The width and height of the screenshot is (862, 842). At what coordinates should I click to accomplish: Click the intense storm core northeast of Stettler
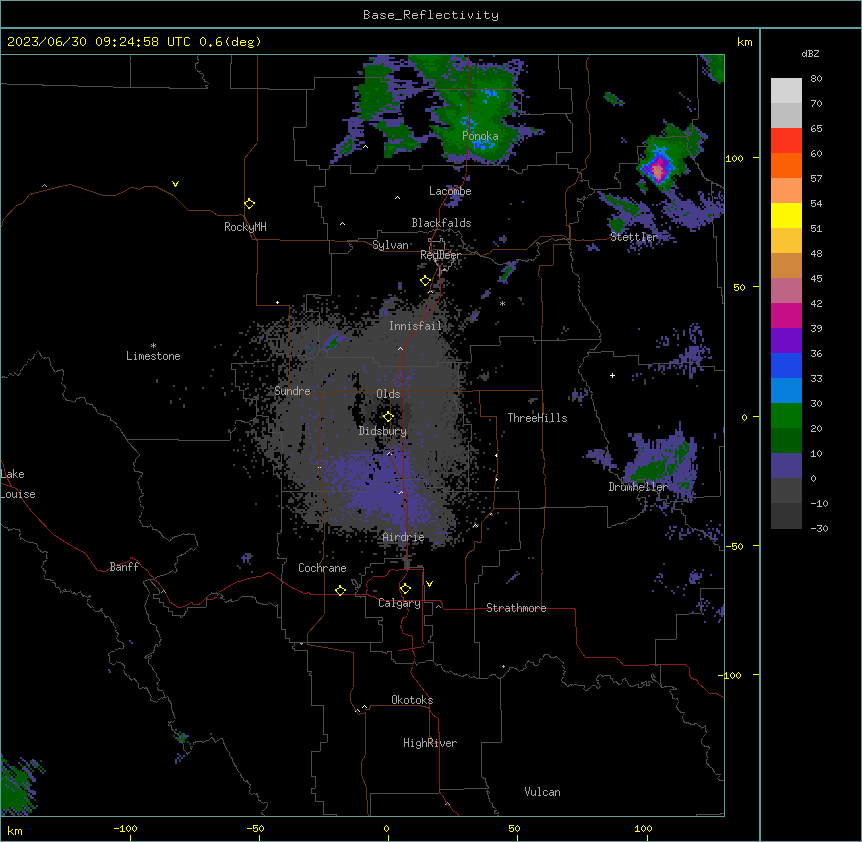click(659, 169)
